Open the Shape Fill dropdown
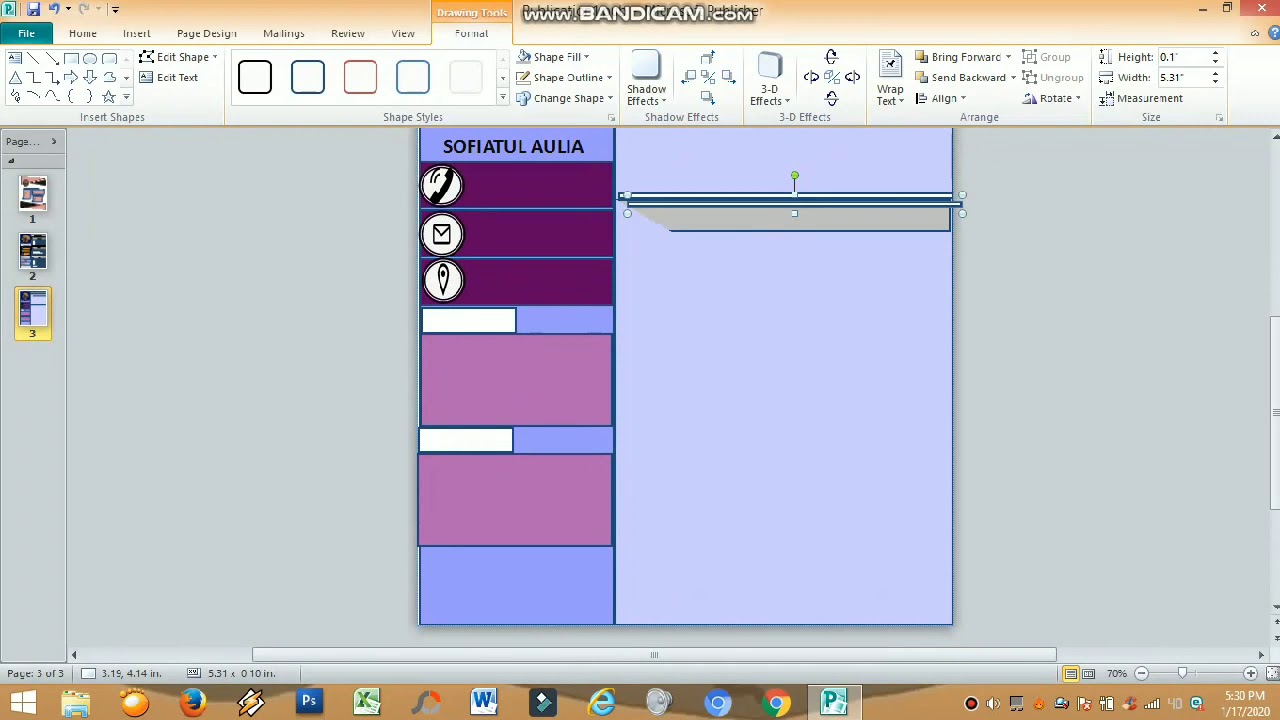 pyautogui.click(x=553, y=57)
